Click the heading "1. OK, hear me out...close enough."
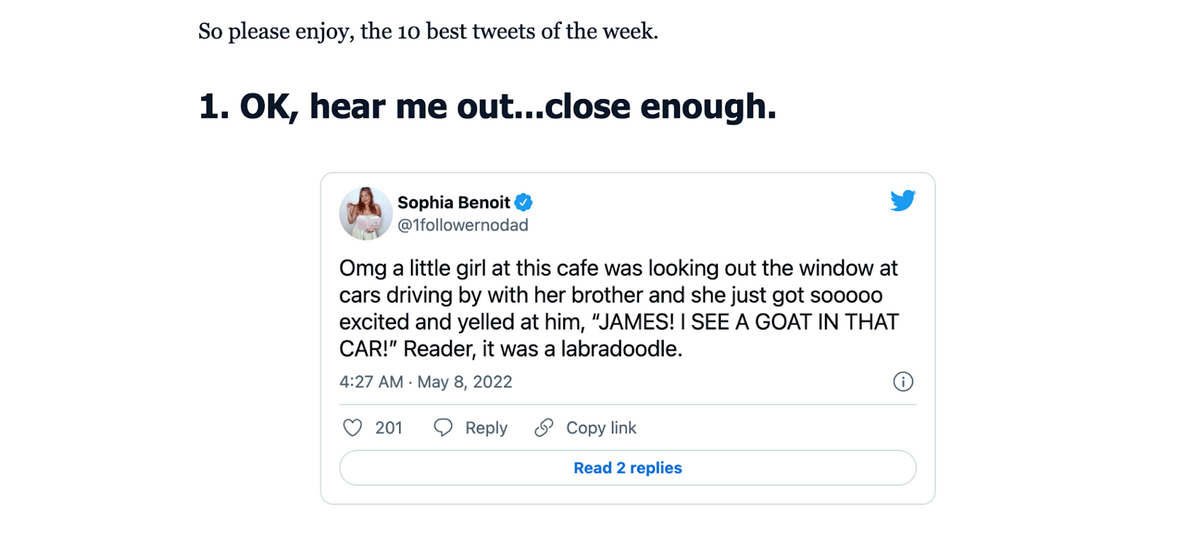Screen dimensions: 1200x539 (x=488, y=104)
